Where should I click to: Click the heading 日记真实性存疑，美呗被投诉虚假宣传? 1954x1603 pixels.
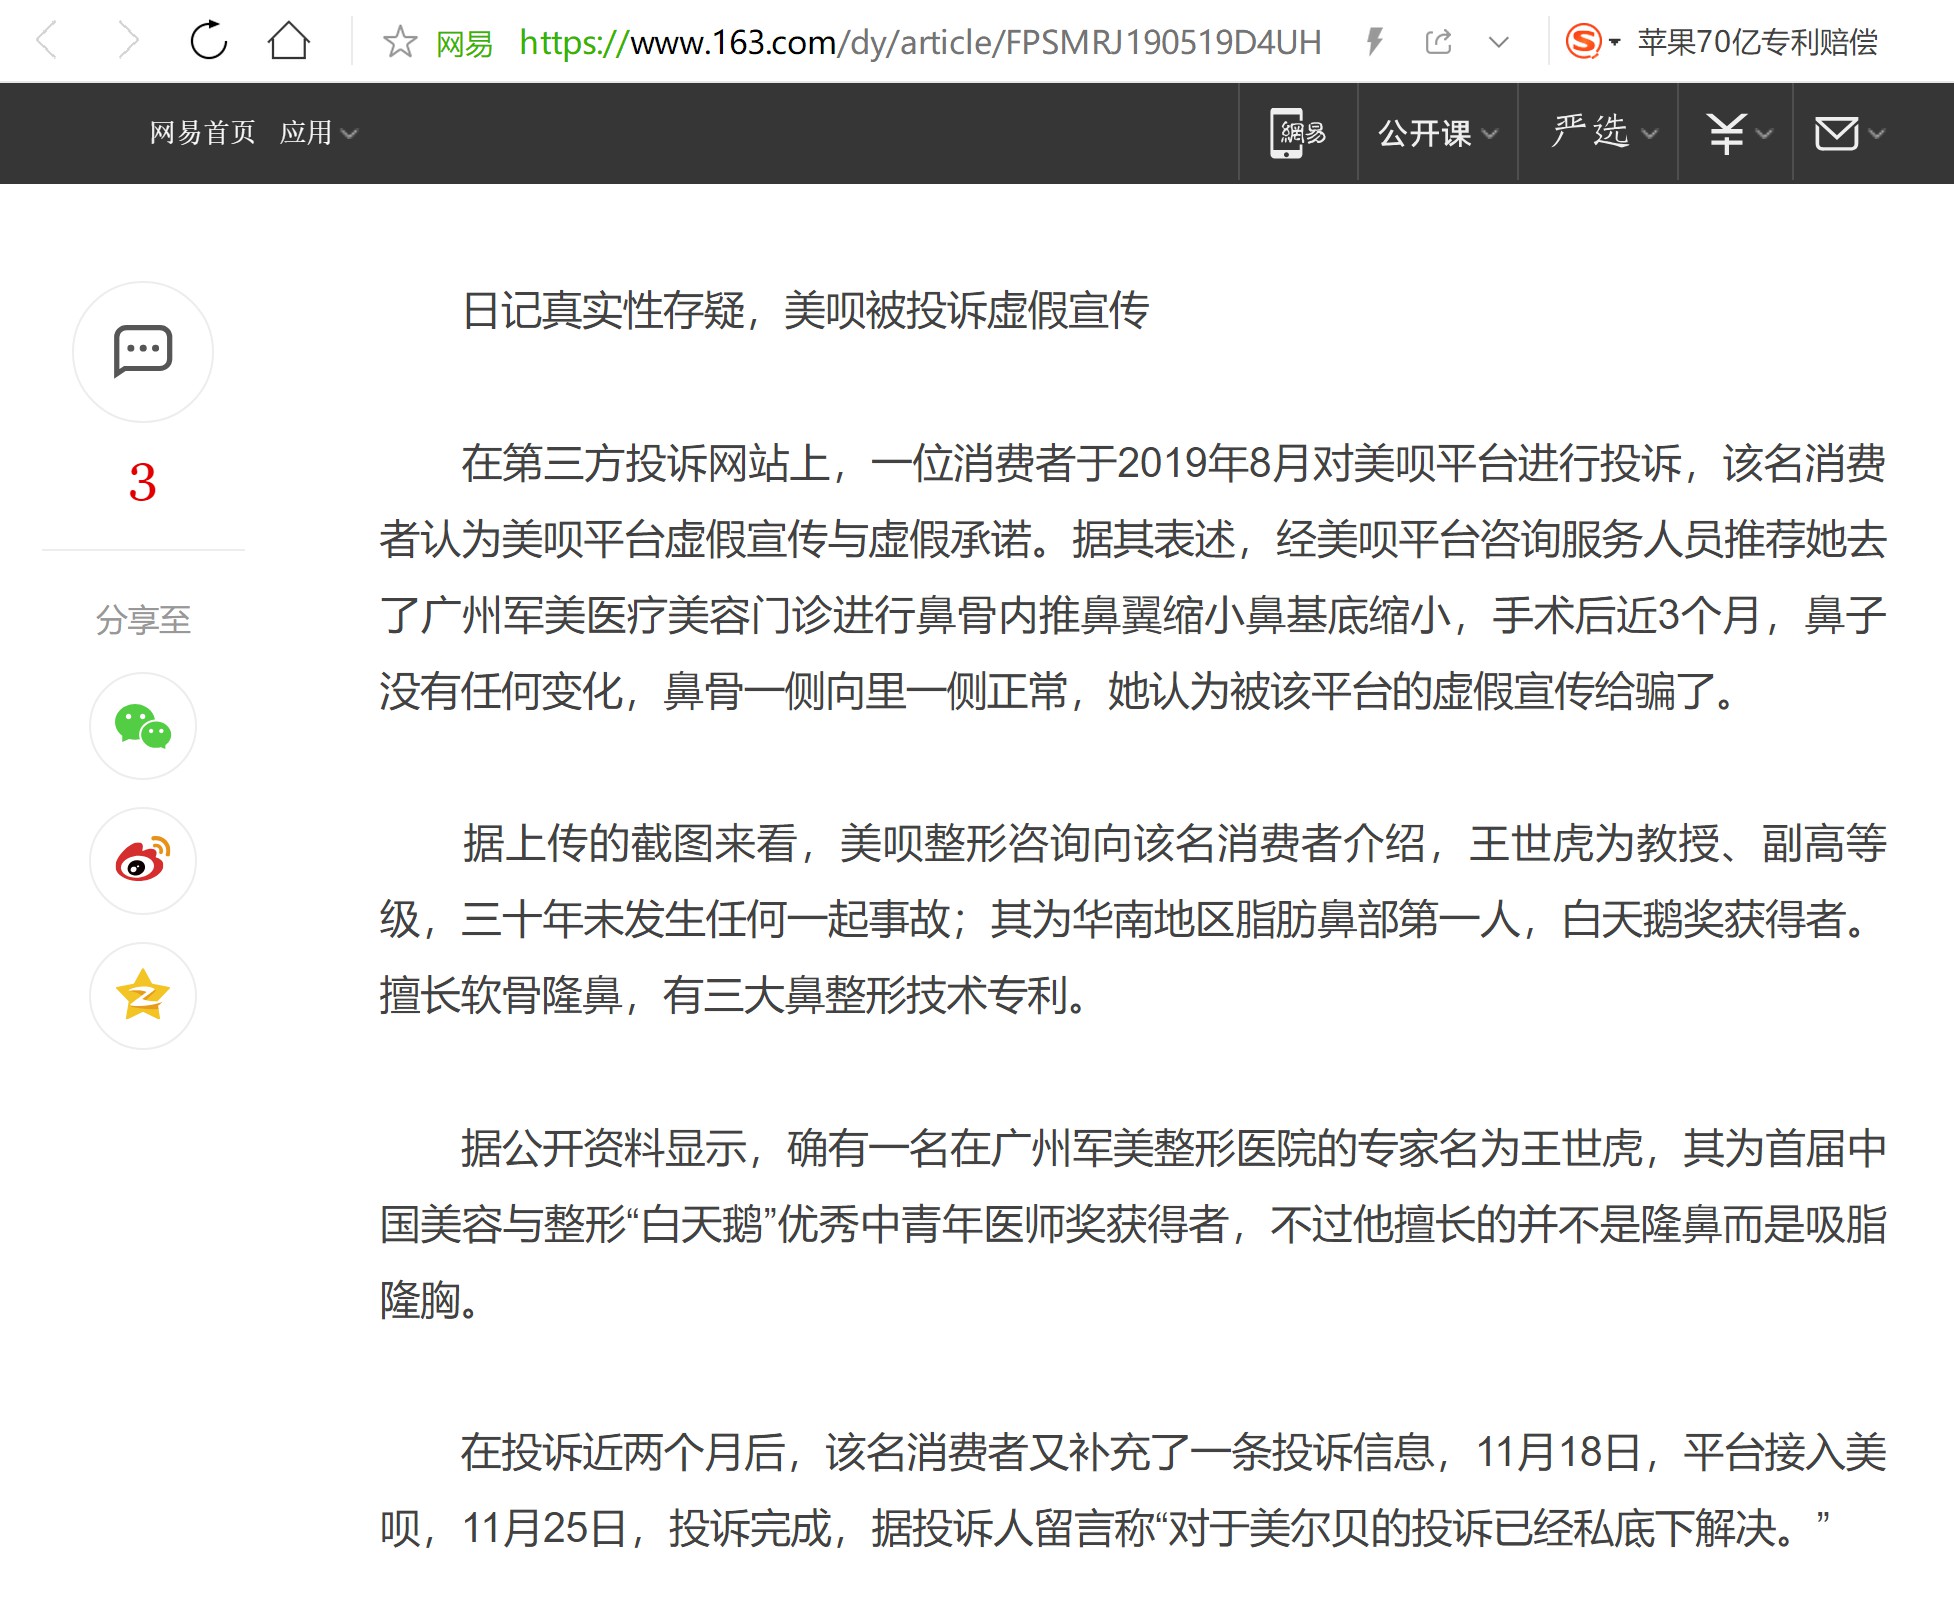point(806,311)
